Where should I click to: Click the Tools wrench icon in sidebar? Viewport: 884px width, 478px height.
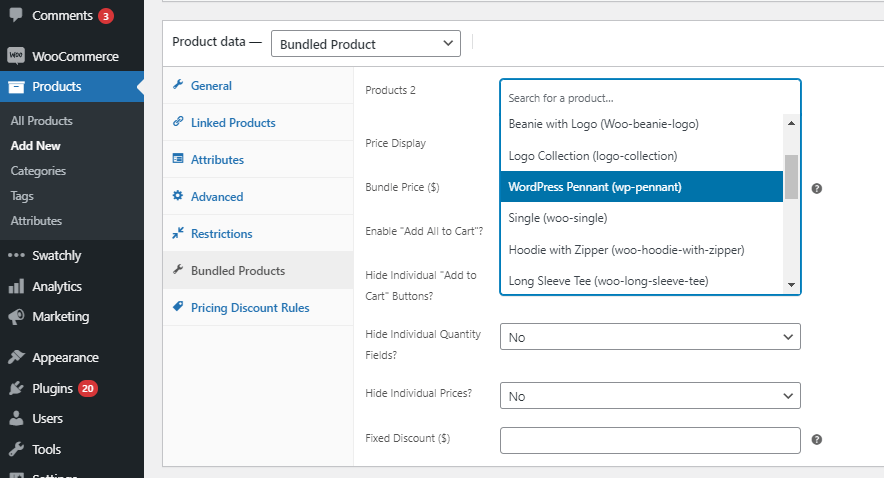16,449
